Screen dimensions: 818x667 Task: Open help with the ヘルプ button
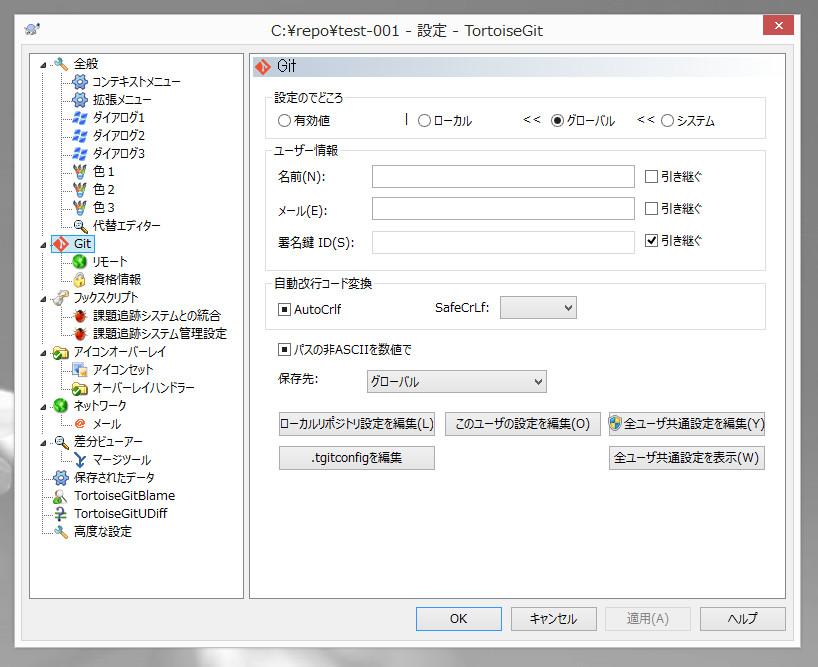(743, 619)
